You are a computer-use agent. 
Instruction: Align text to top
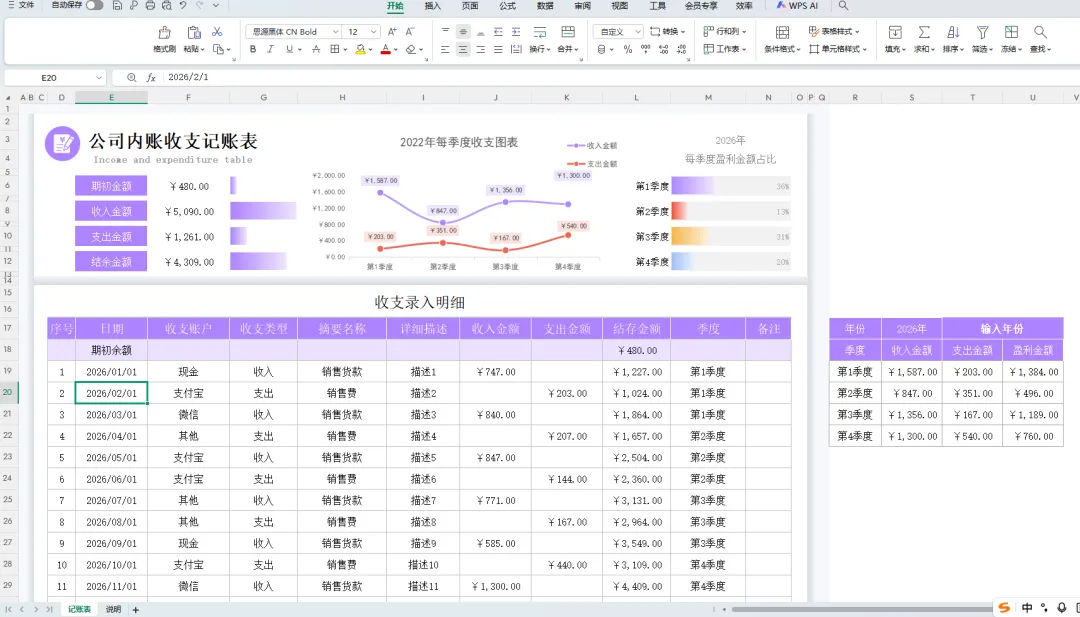(x=446, y=32)
